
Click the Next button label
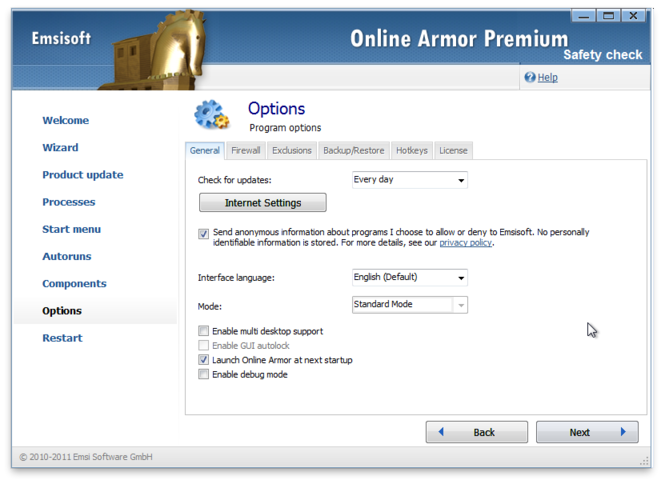point(579,432)
